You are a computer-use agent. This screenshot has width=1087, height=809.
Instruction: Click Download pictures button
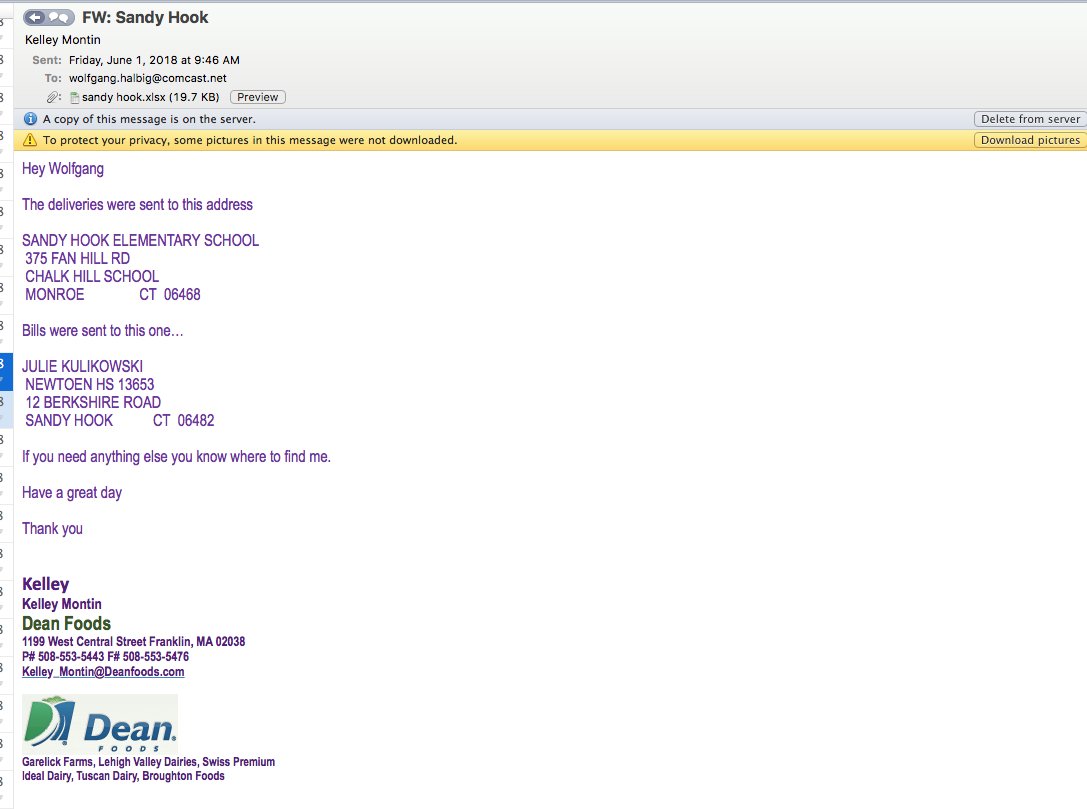[1030, 140]
